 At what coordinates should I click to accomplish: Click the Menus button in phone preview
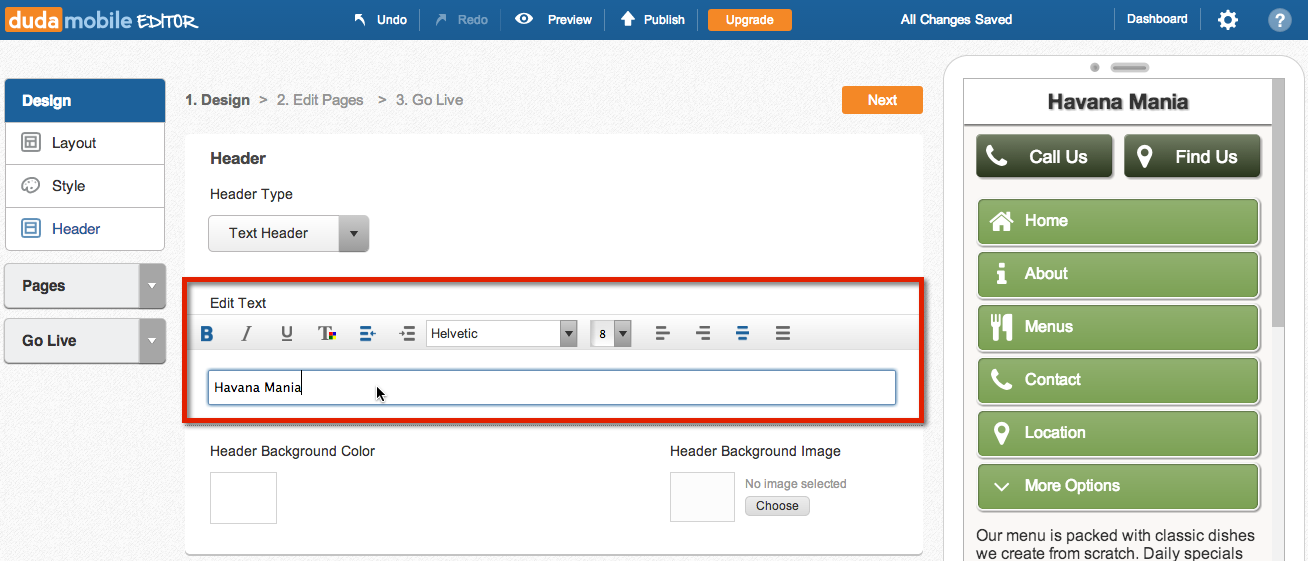click(1118, 327)
